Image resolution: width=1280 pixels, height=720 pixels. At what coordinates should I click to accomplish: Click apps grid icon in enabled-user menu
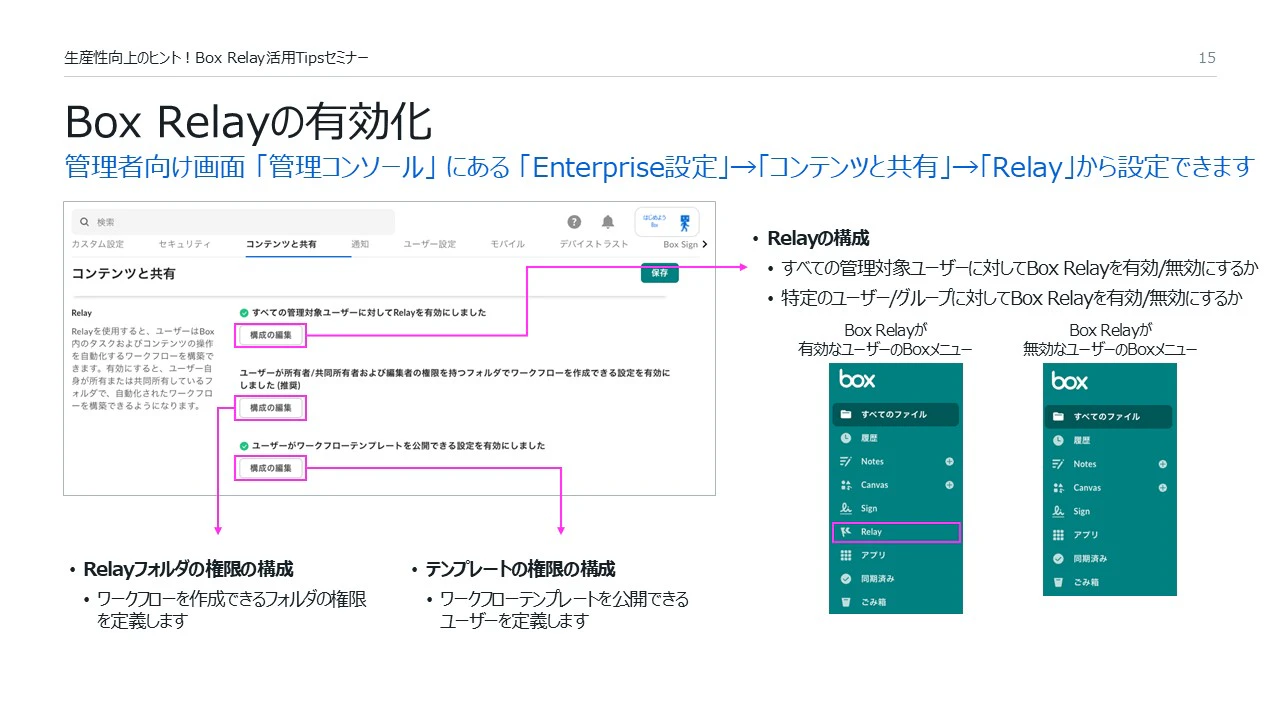pos(846,555)
